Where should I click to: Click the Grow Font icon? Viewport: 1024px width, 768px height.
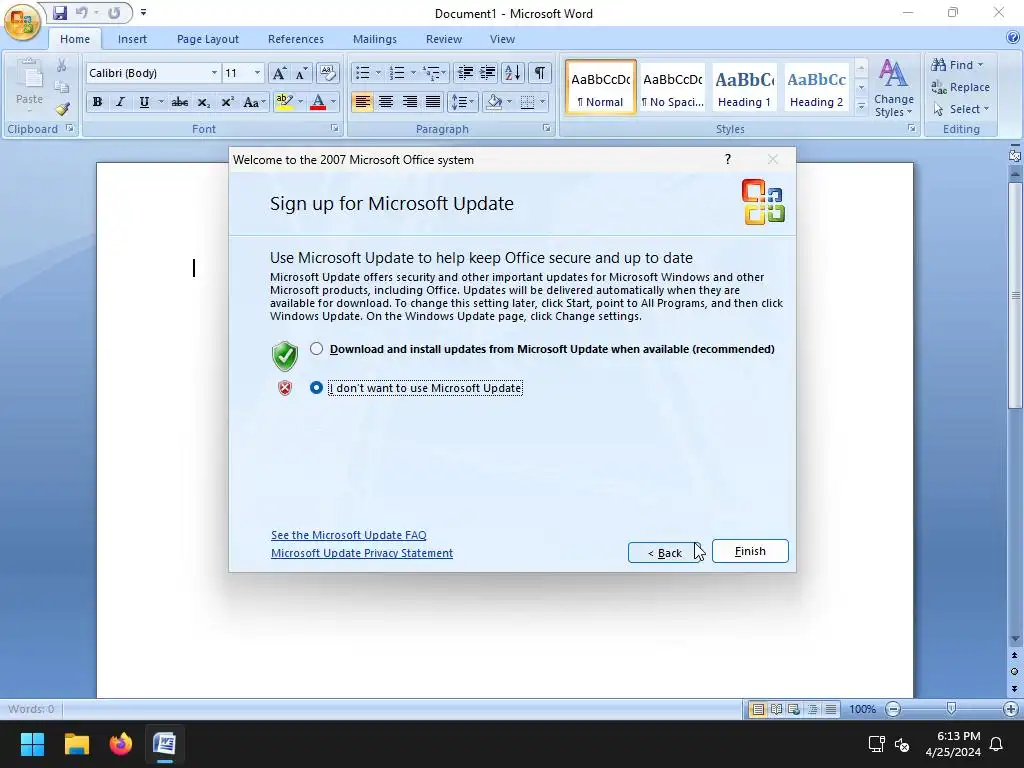coord(279,73)
